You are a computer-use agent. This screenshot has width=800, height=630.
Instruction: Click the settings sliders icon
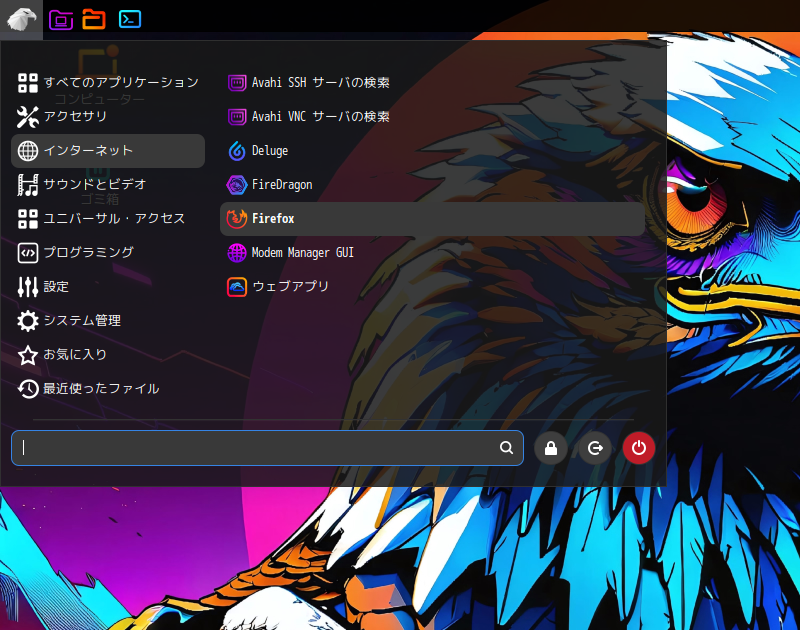click(28, 287)
